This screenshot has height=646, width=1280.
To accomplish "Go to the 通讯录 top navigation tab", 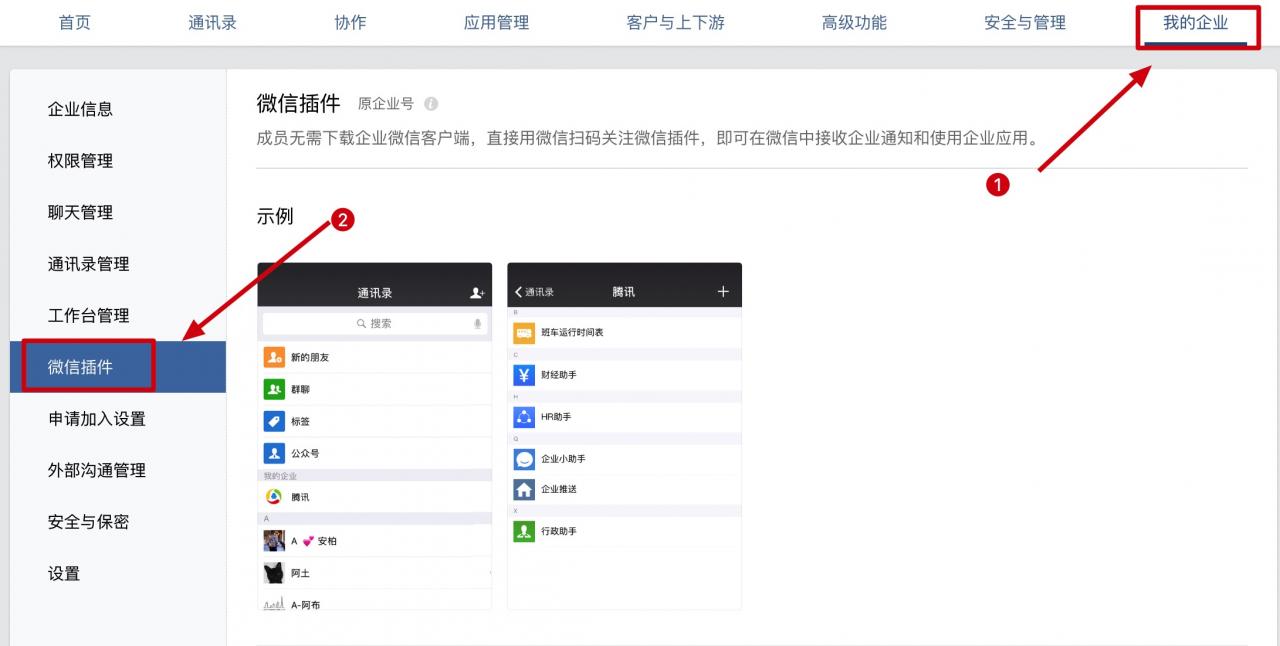I will tap(212, 22).
